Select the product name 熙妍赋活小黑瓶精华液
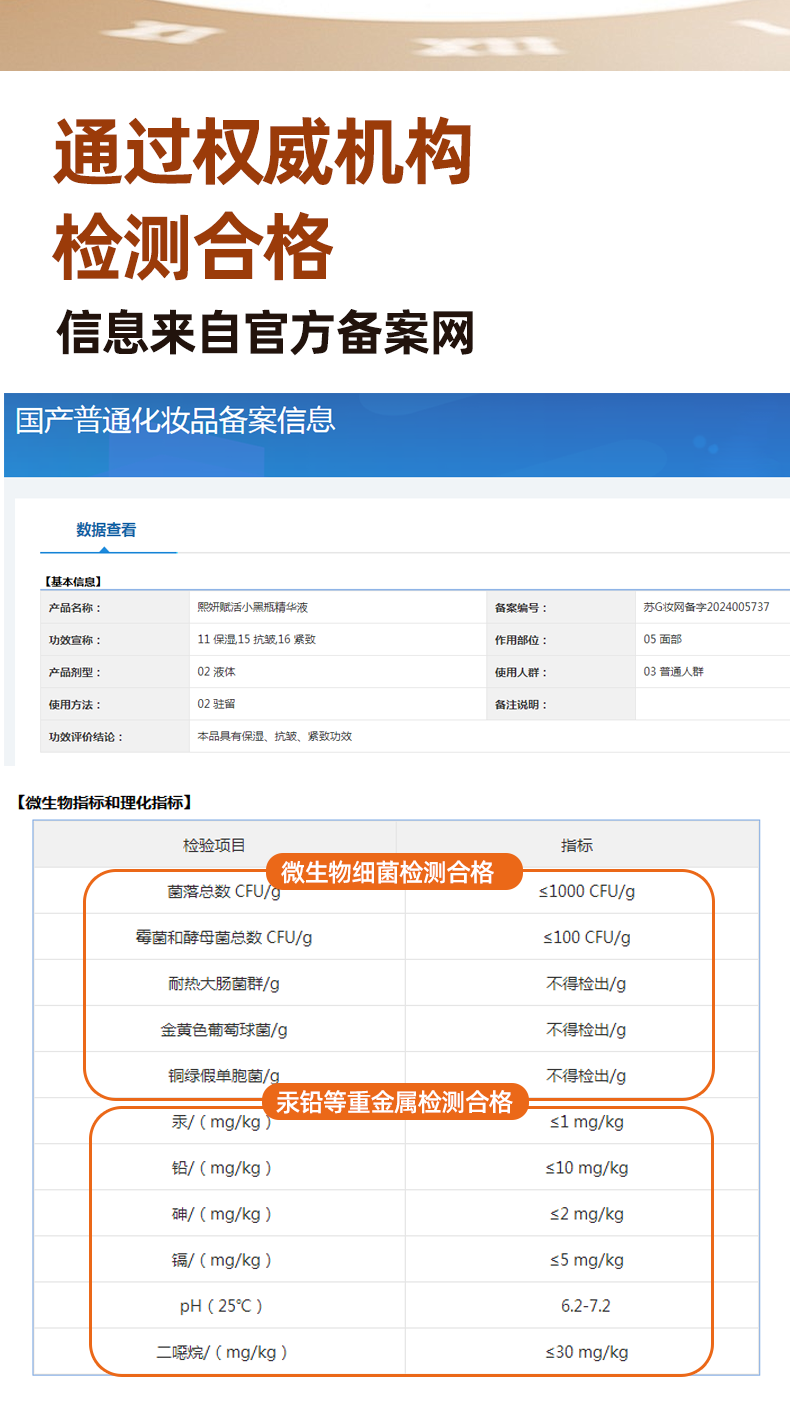Screen dimensions: 790x1425 [252, 607]
